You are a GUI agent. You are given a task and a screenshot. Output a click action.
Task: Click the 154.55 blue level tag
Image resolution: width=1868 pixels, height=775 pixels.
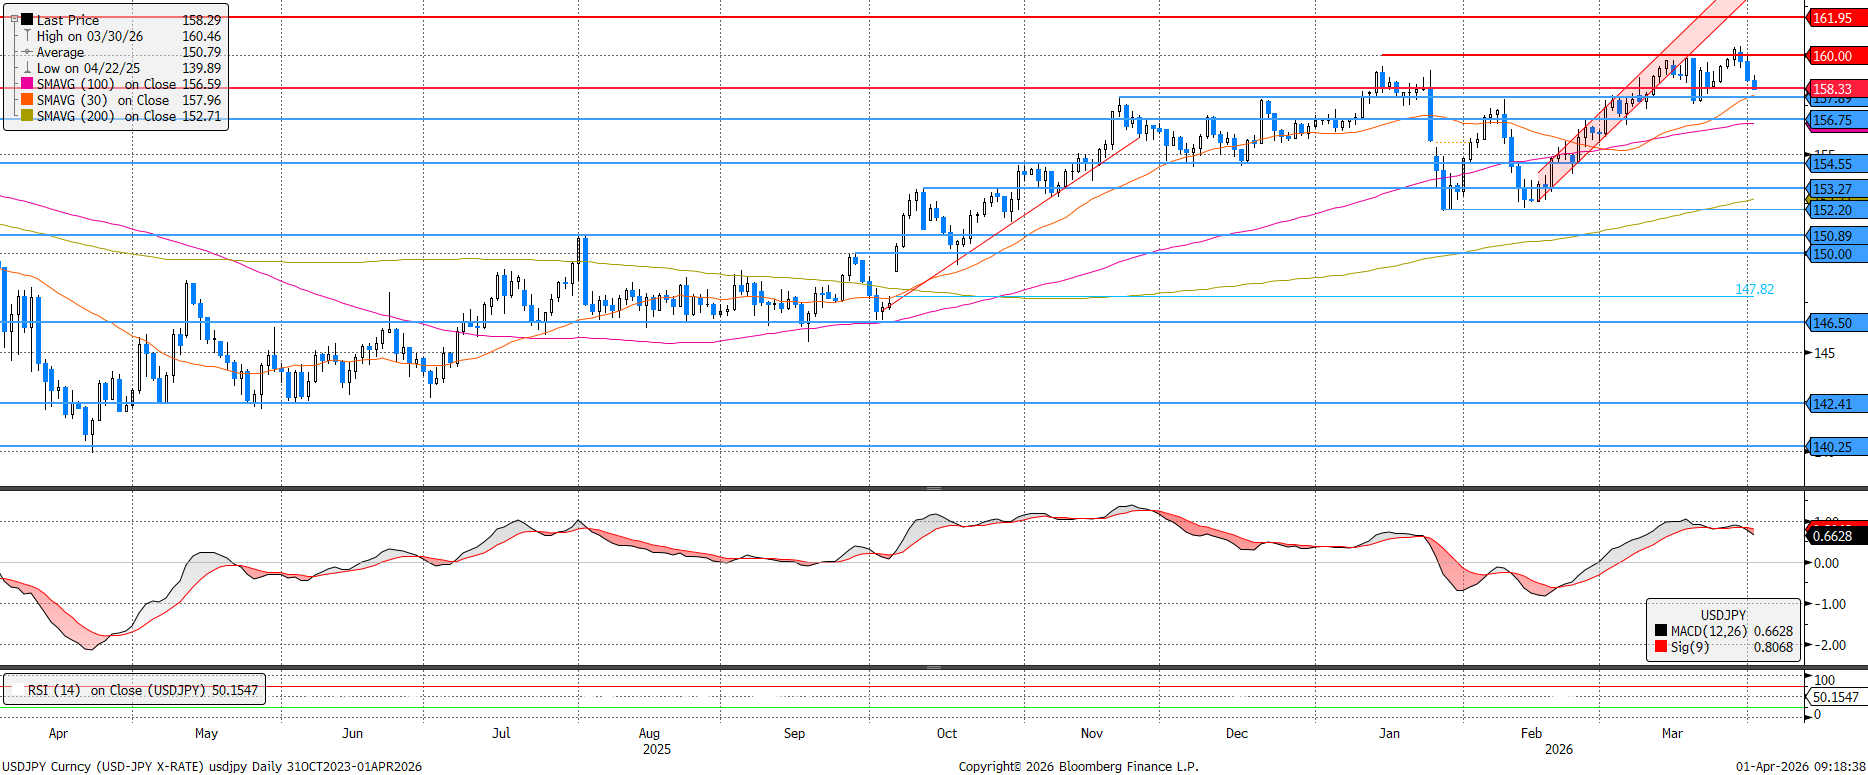[x=1836, y=164]
